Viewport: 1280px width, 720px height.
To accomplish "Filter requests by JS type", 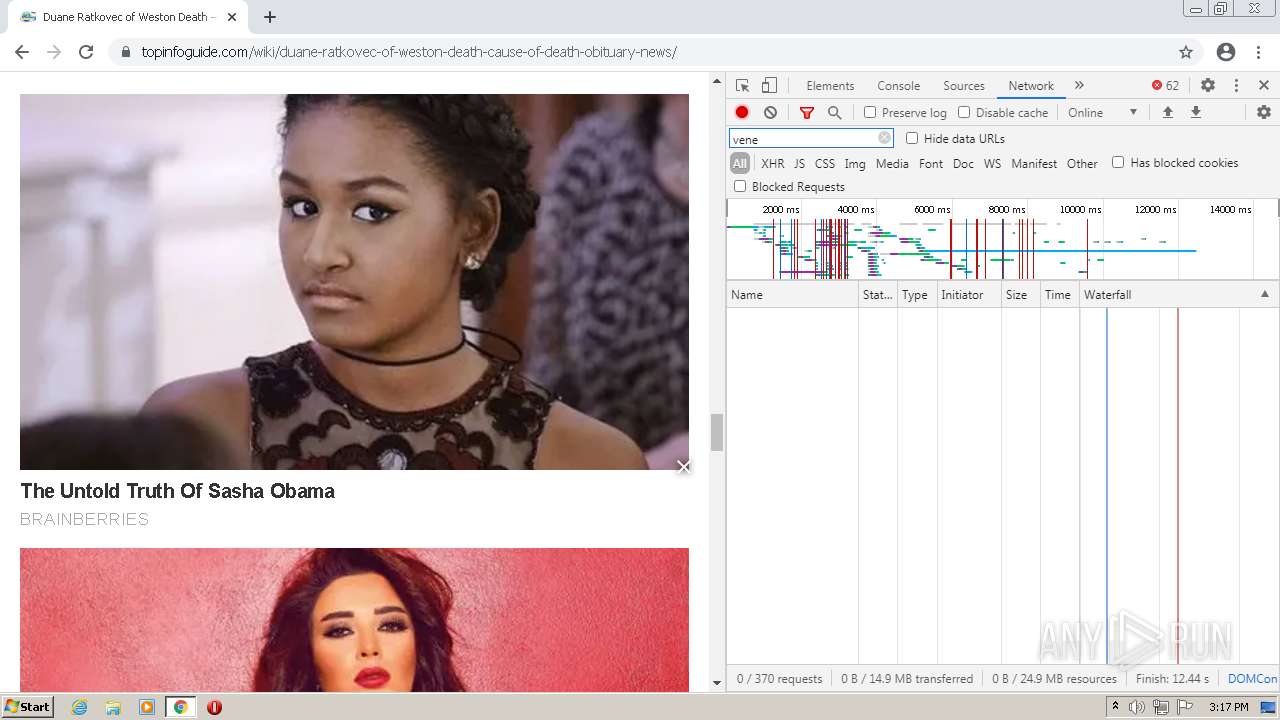I will pyautogui.click(x=799, y=164).
